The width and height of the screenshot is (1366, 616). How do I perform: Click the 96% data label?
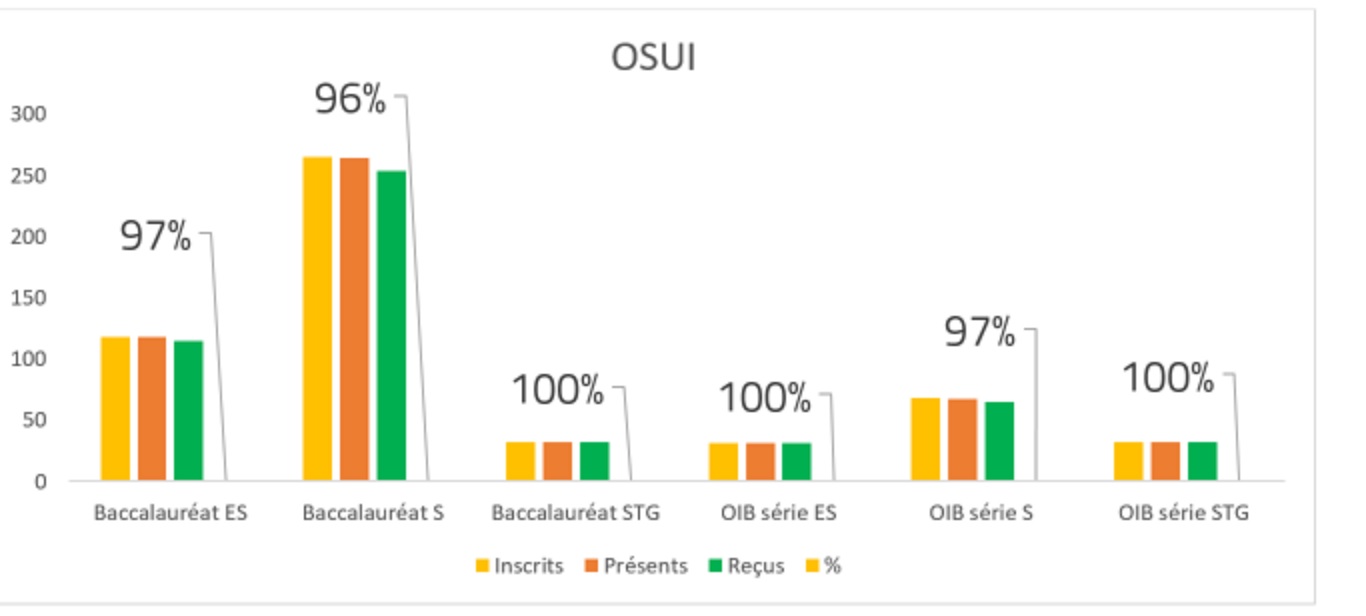tap(350, 99)
